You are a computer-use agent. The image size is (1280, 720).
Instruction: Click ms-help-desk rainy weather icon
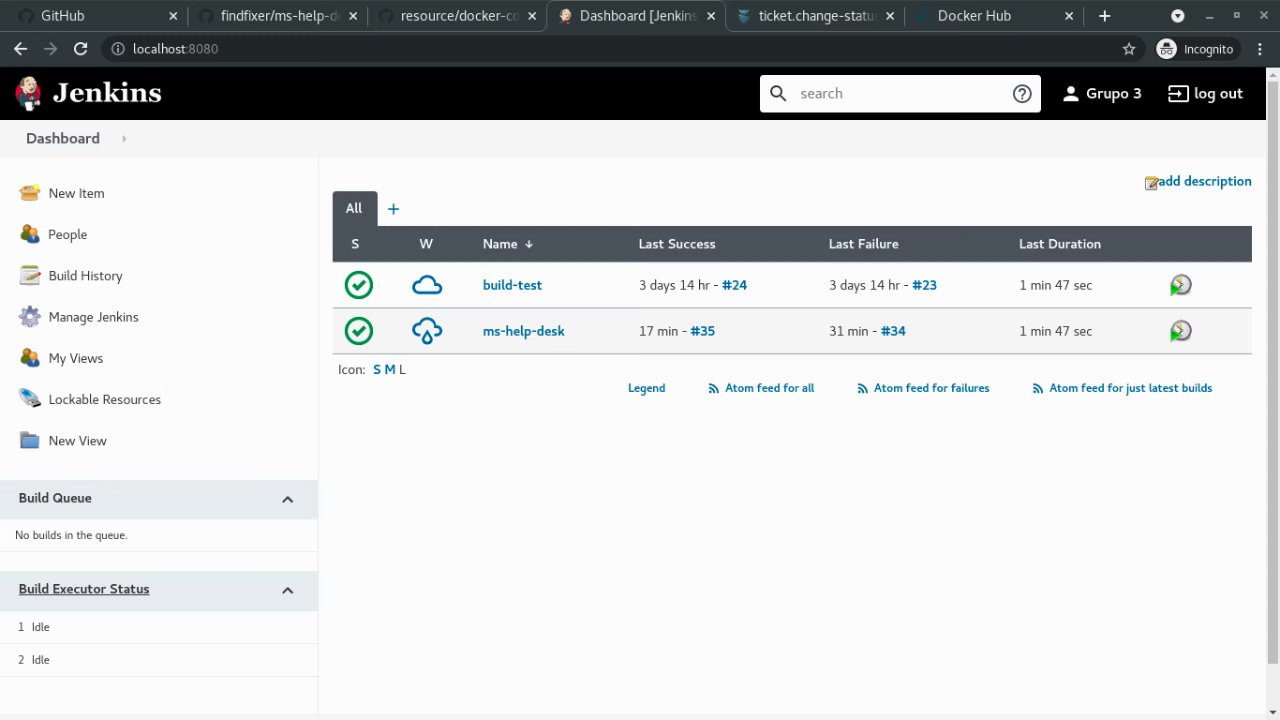(427, 331)
